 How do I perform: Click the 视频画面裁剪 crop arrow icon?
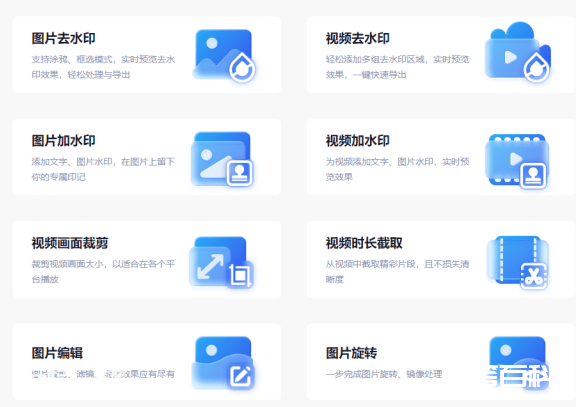pyautogui.click(x=222, y=262)
